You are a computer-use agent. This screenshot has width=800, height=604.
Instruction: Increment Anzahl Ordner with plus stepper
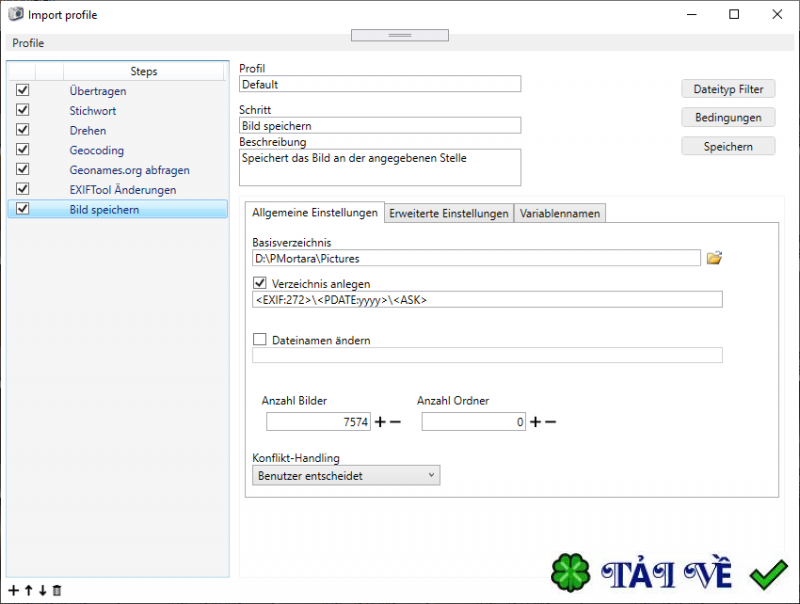[x=535, y=421]
